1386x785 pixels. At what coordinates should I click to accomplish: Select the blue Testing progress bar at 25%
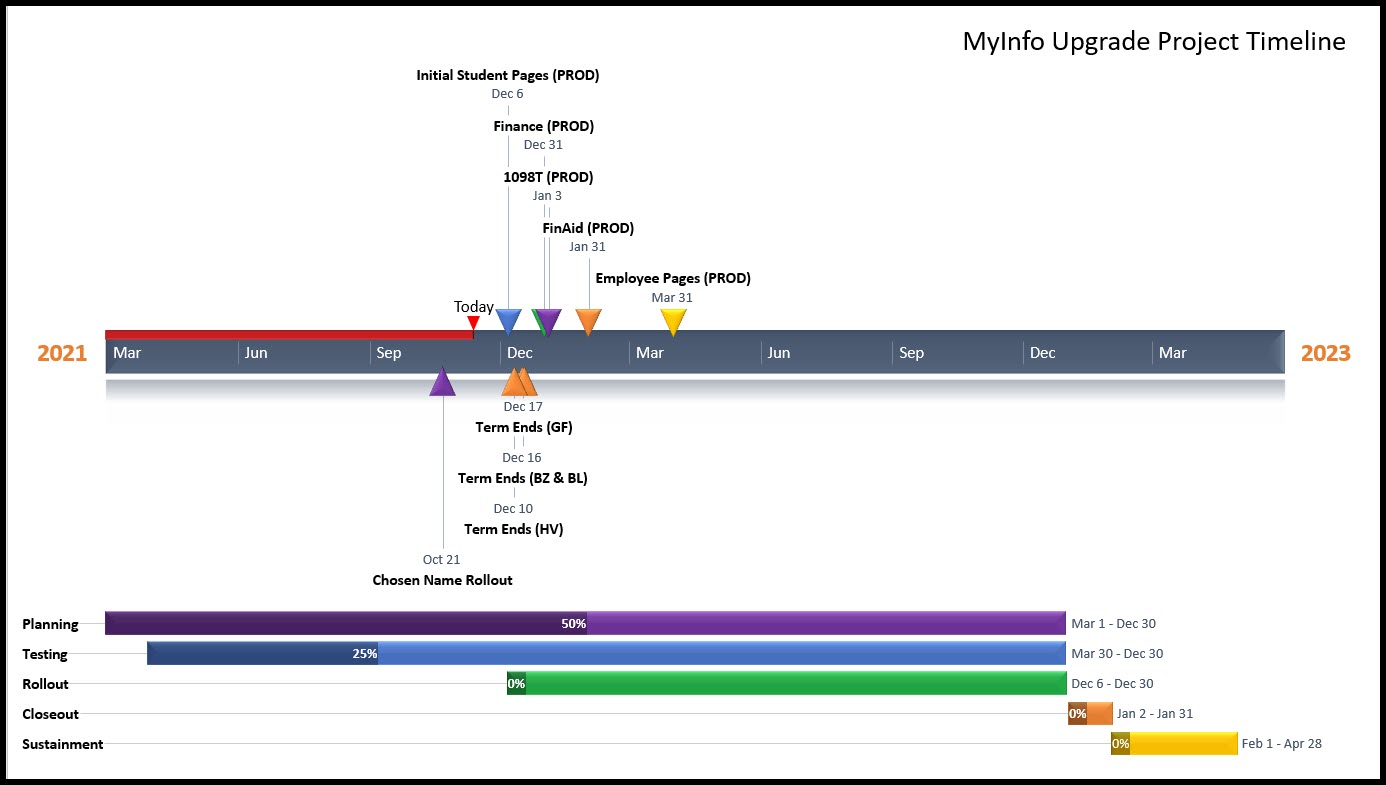[606, 653]
